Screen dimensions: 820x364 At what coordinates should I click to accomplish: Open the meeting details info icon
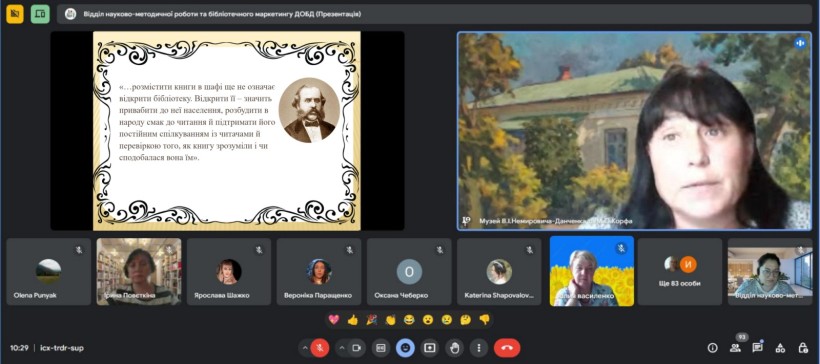[x=712, y=348]
